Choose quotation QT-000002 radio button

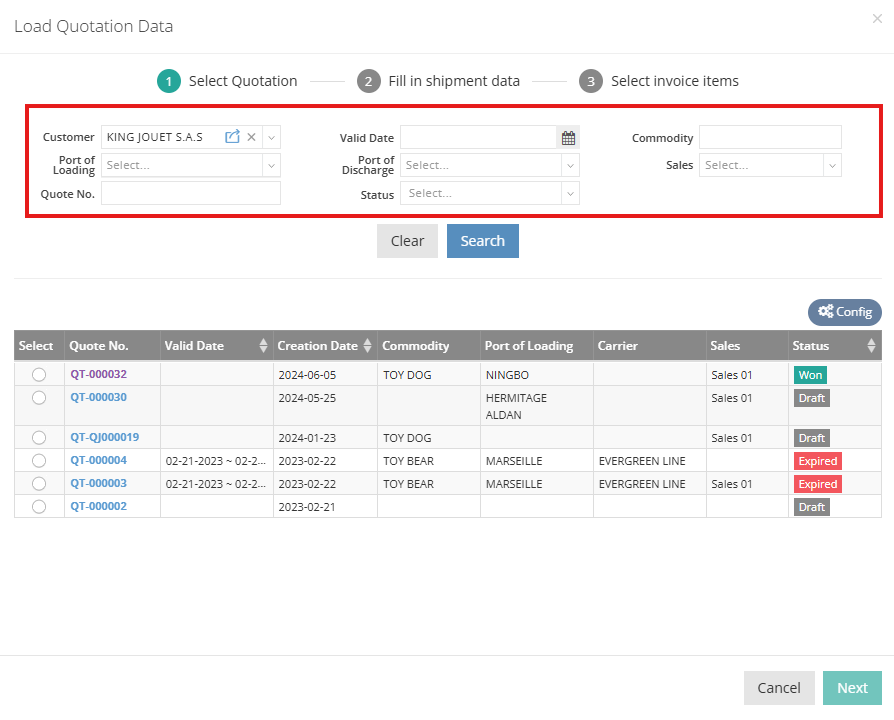click(39, 507)
